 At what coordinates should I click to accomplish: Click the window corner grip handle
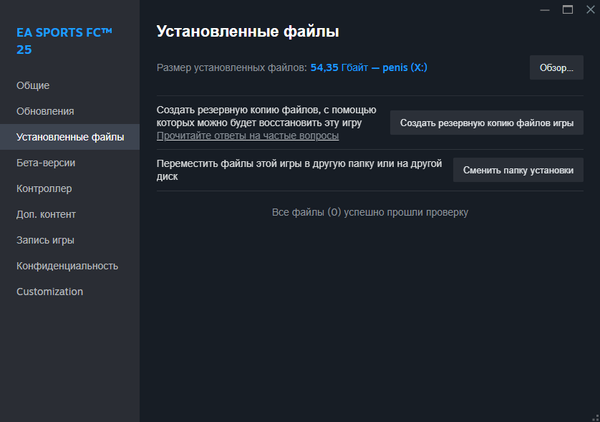595,418
